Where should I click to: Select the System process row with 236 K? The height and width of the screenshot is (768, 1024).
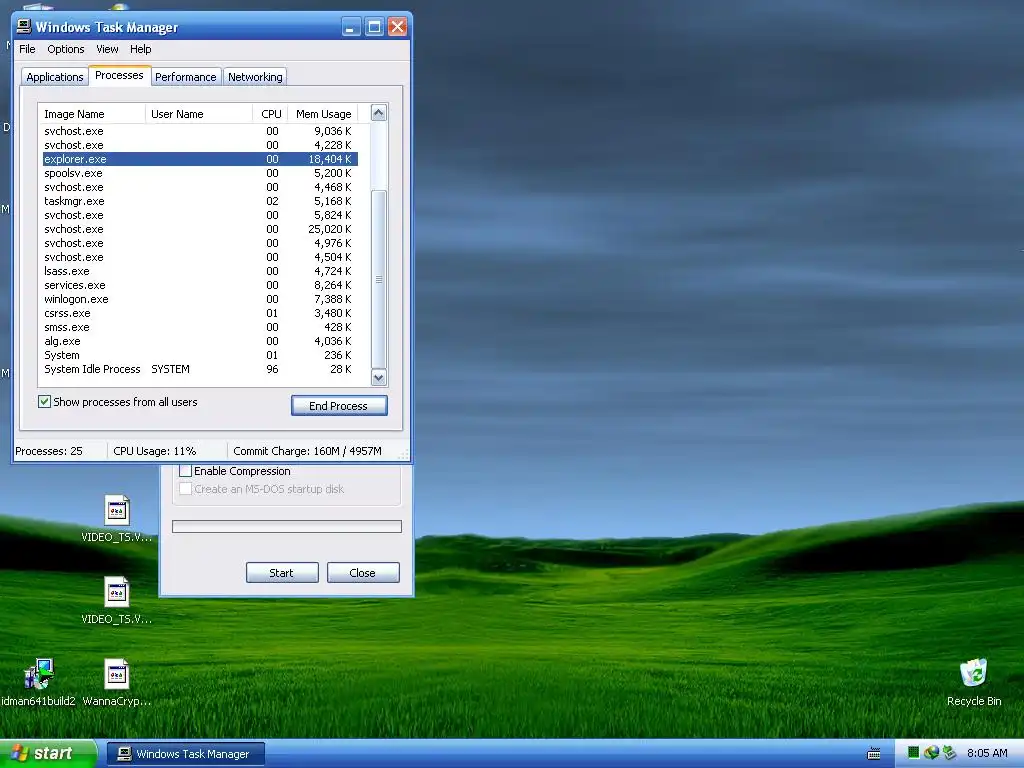(200, 356)
